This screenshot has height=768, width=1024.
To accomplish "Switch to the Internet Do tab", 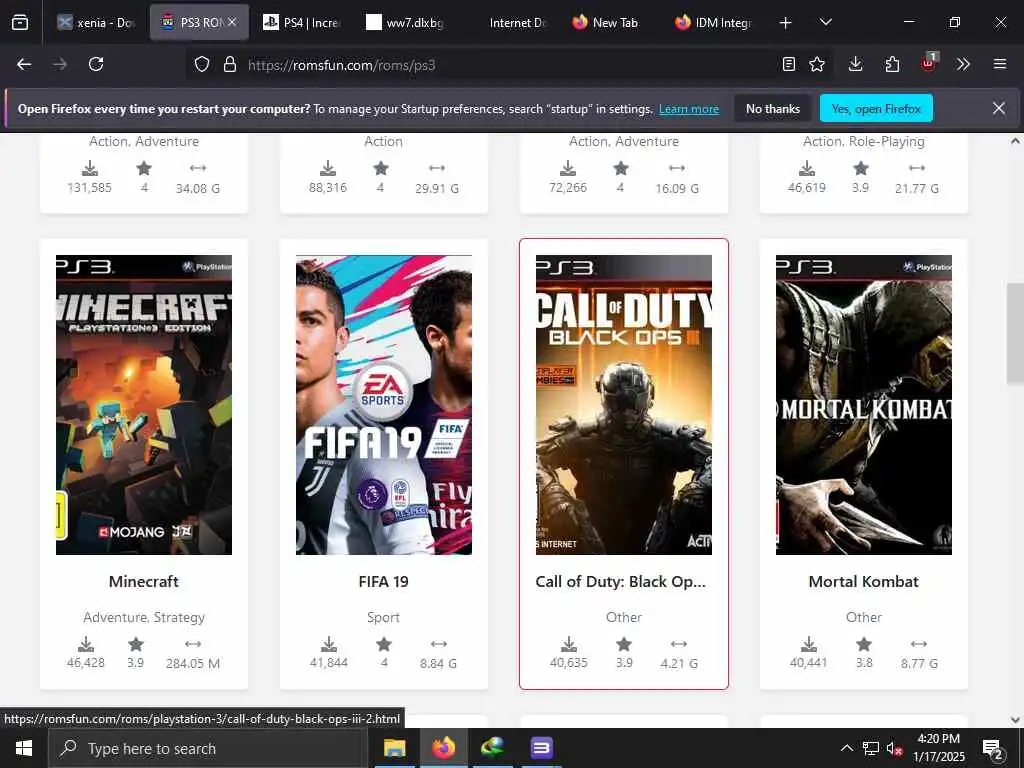I will click(509, 23).
